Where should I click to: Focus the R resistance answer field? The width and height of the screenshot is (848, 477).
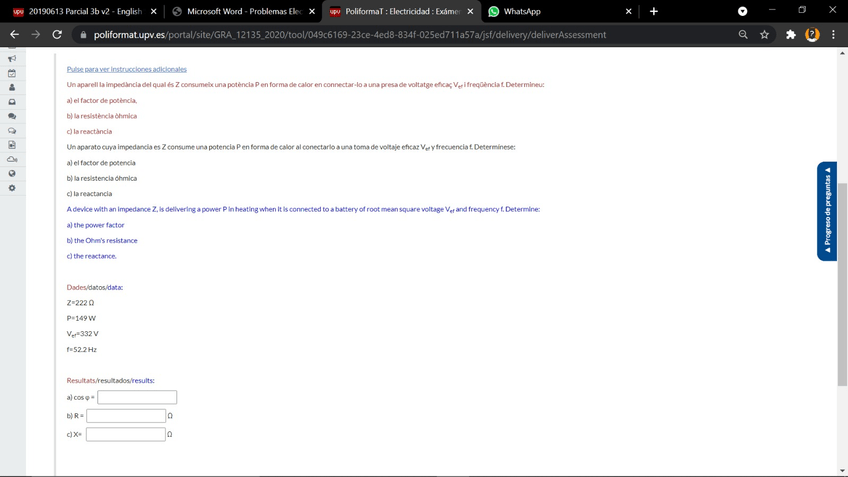(x=126, y=416)
